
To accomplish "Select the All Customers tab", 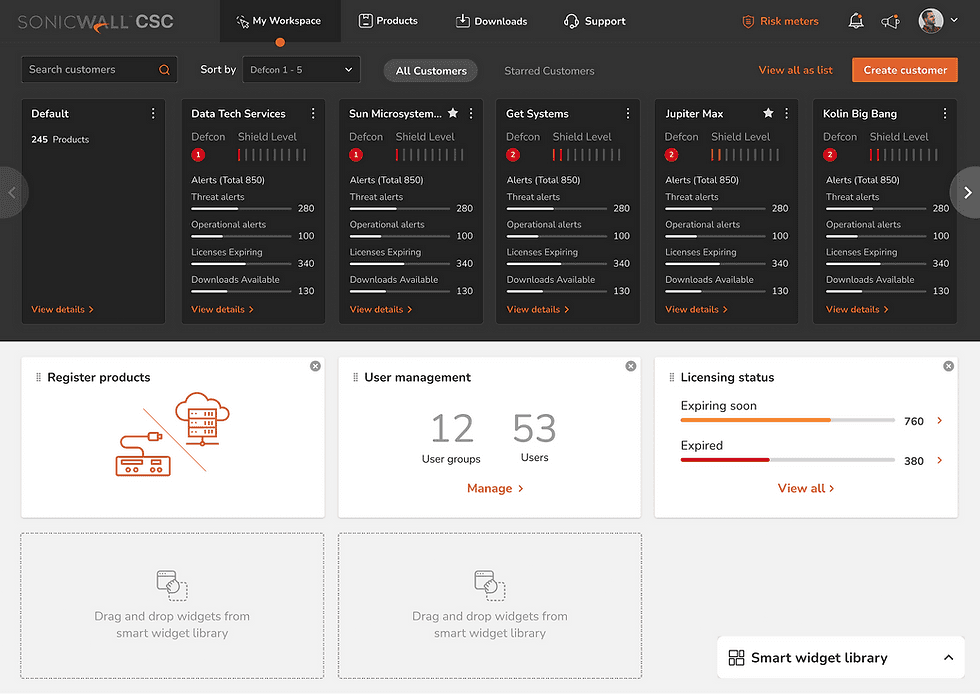I will tap(431, 71).
